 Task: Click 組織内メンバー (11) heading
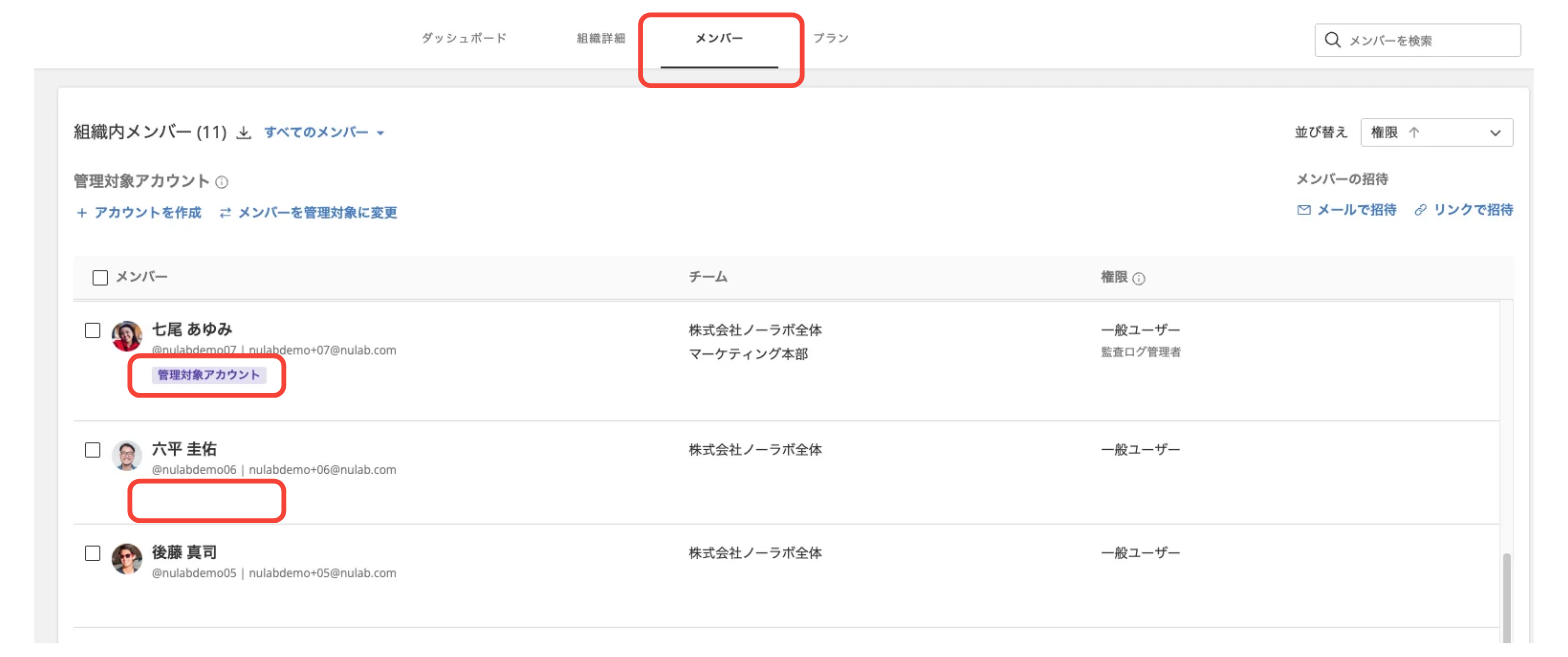(151, 132)
